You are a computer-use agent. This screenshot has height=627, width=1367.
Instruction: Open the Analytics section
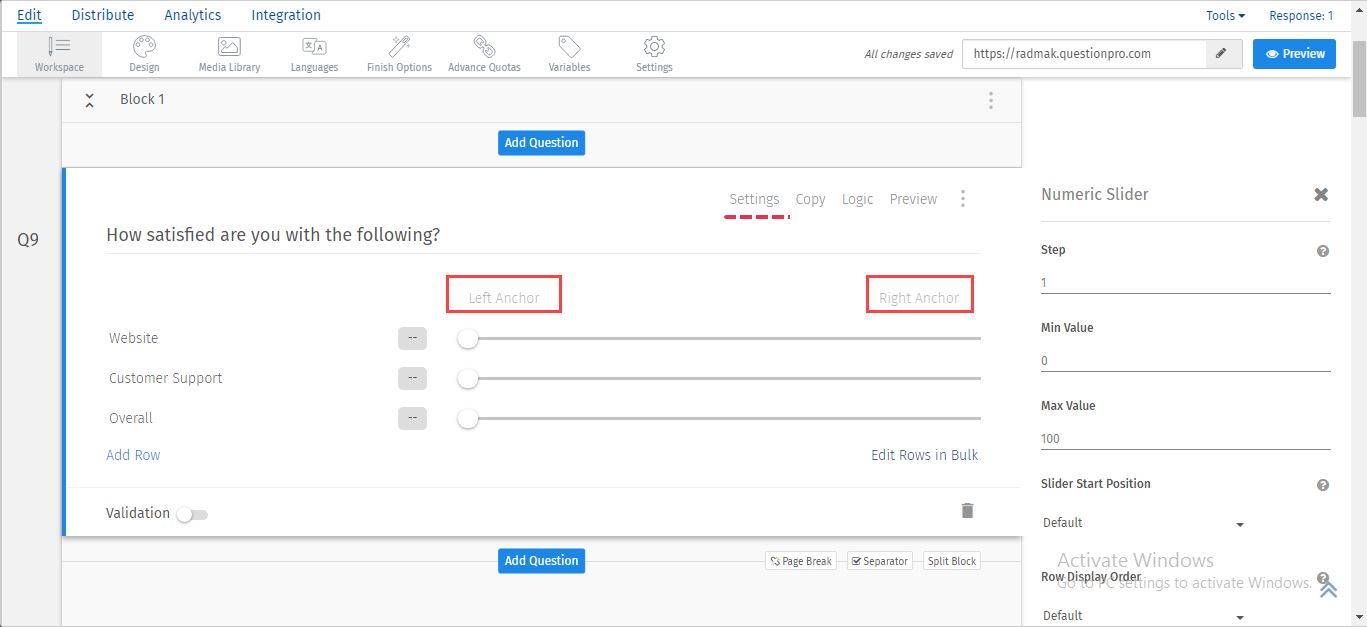coord(192,14)
